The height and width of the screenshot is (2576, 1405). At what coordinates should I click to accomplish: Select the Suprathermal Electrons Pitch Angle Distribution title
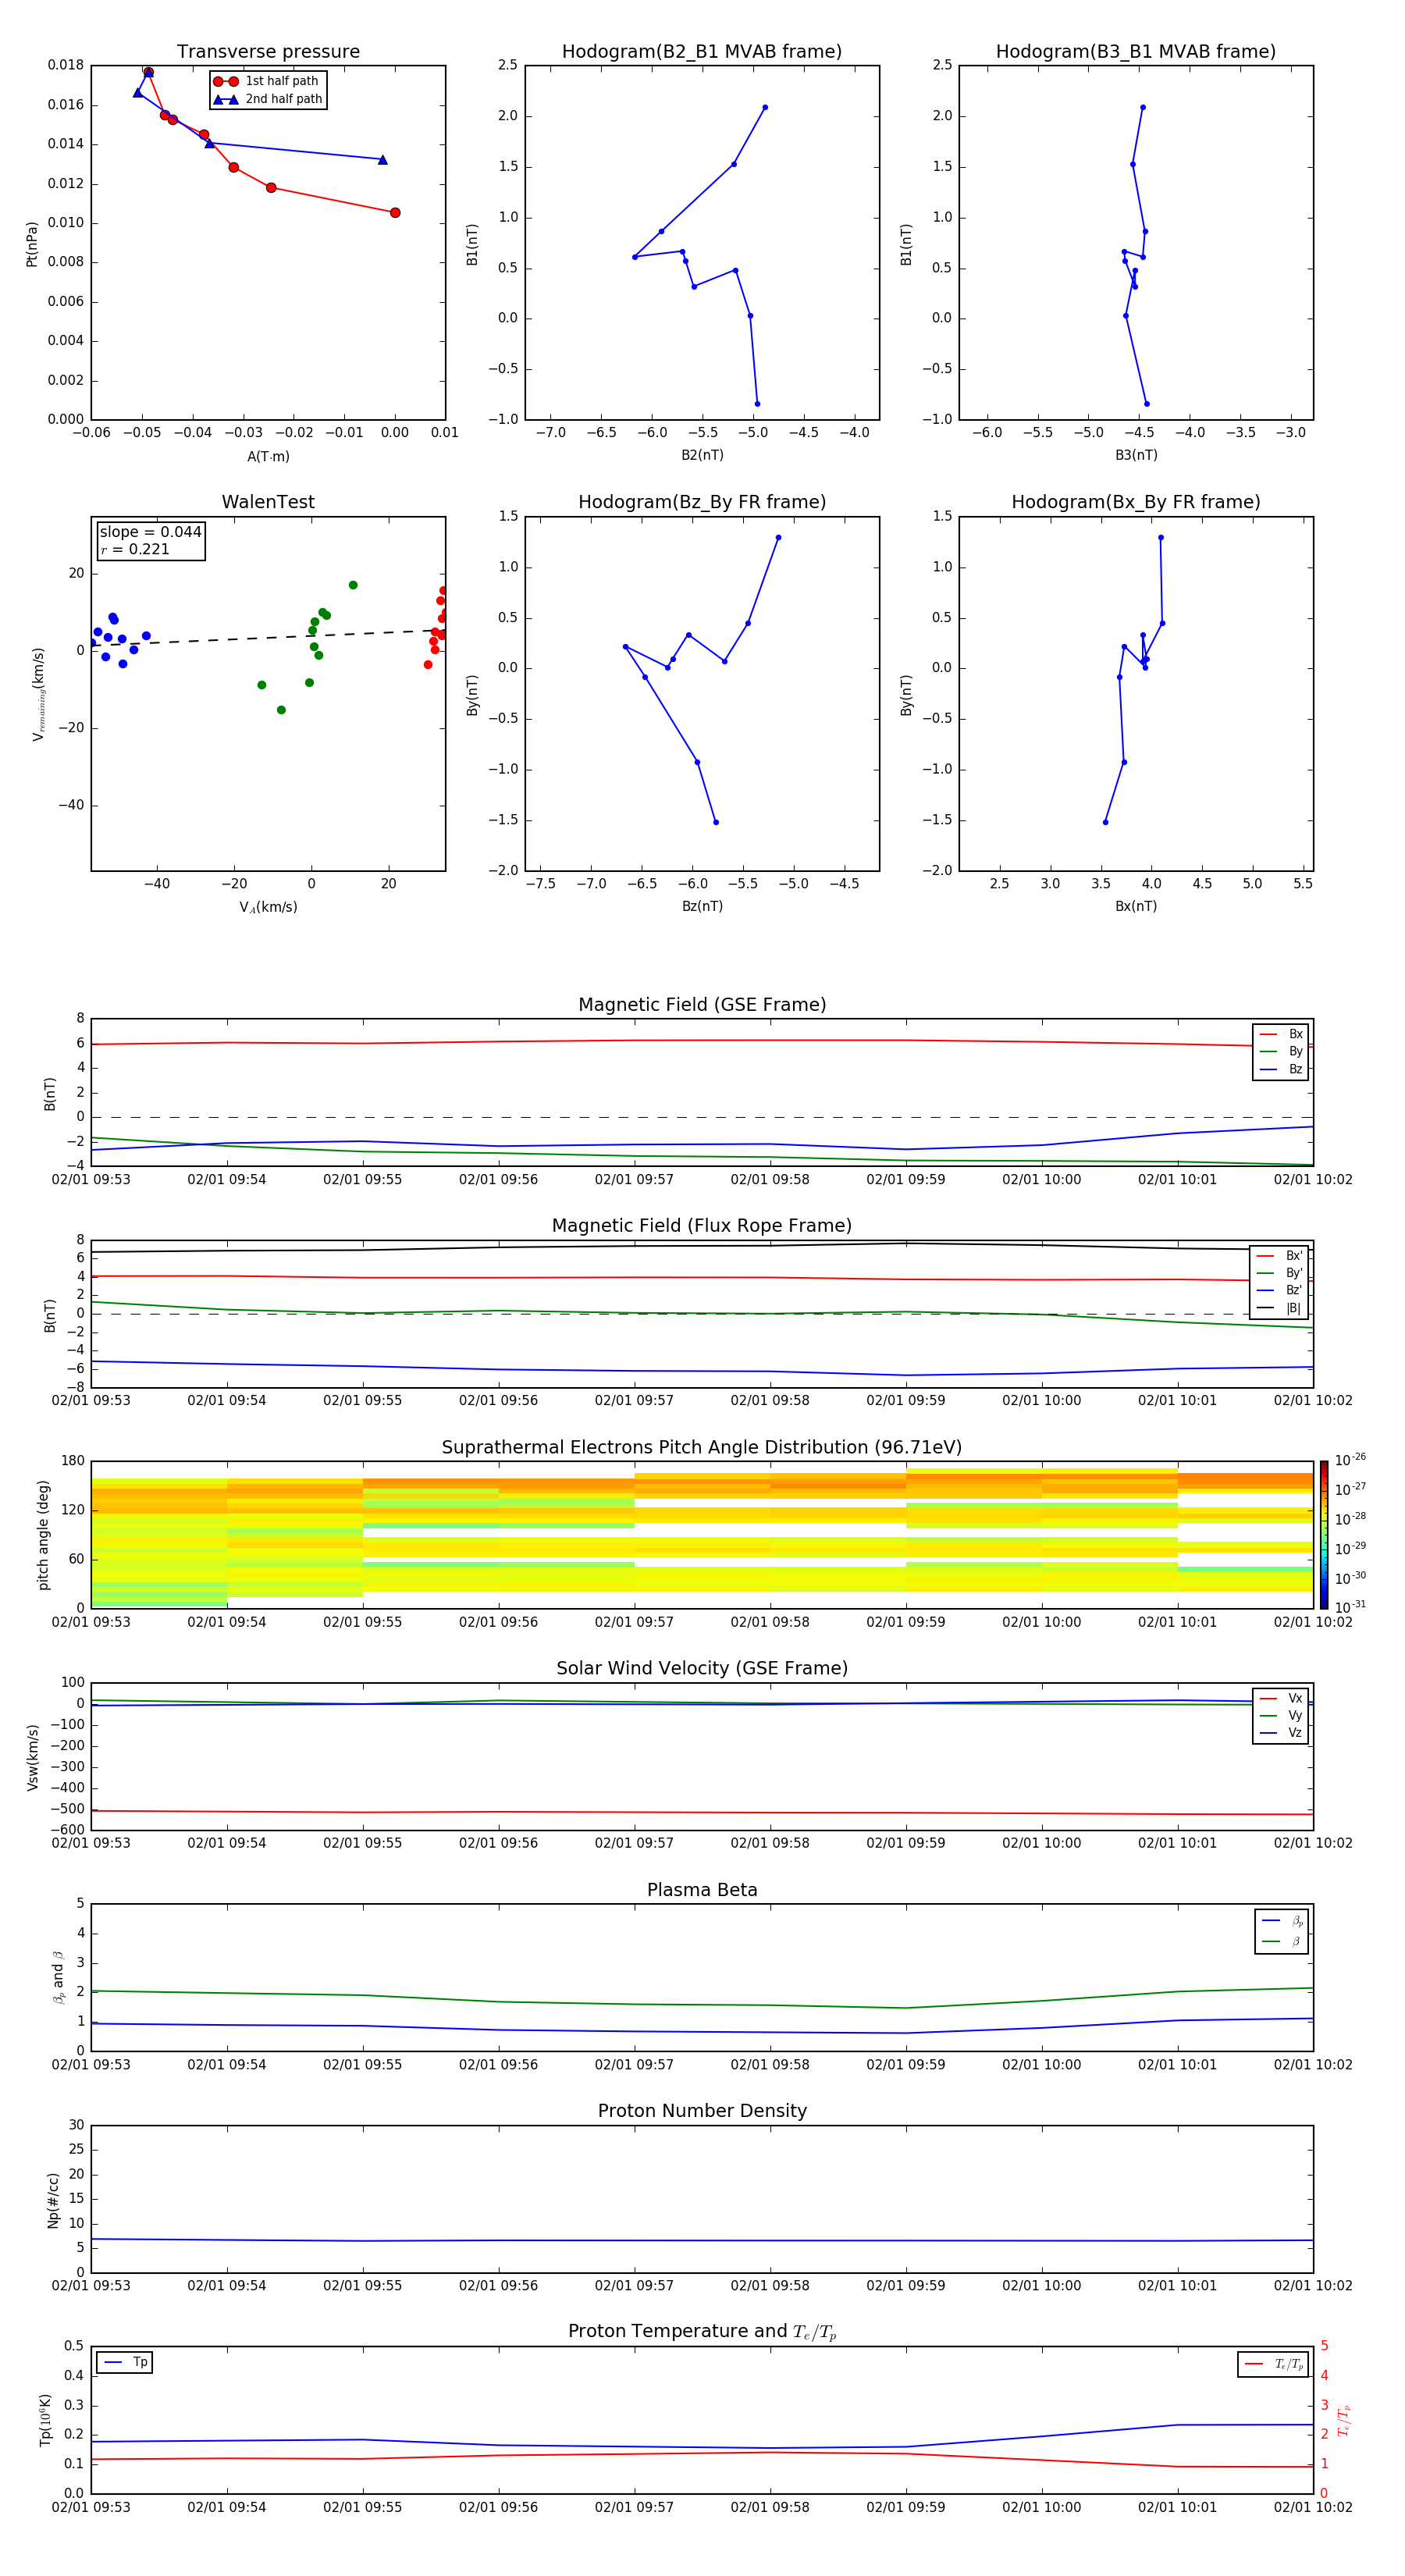tap(702, 1448)
